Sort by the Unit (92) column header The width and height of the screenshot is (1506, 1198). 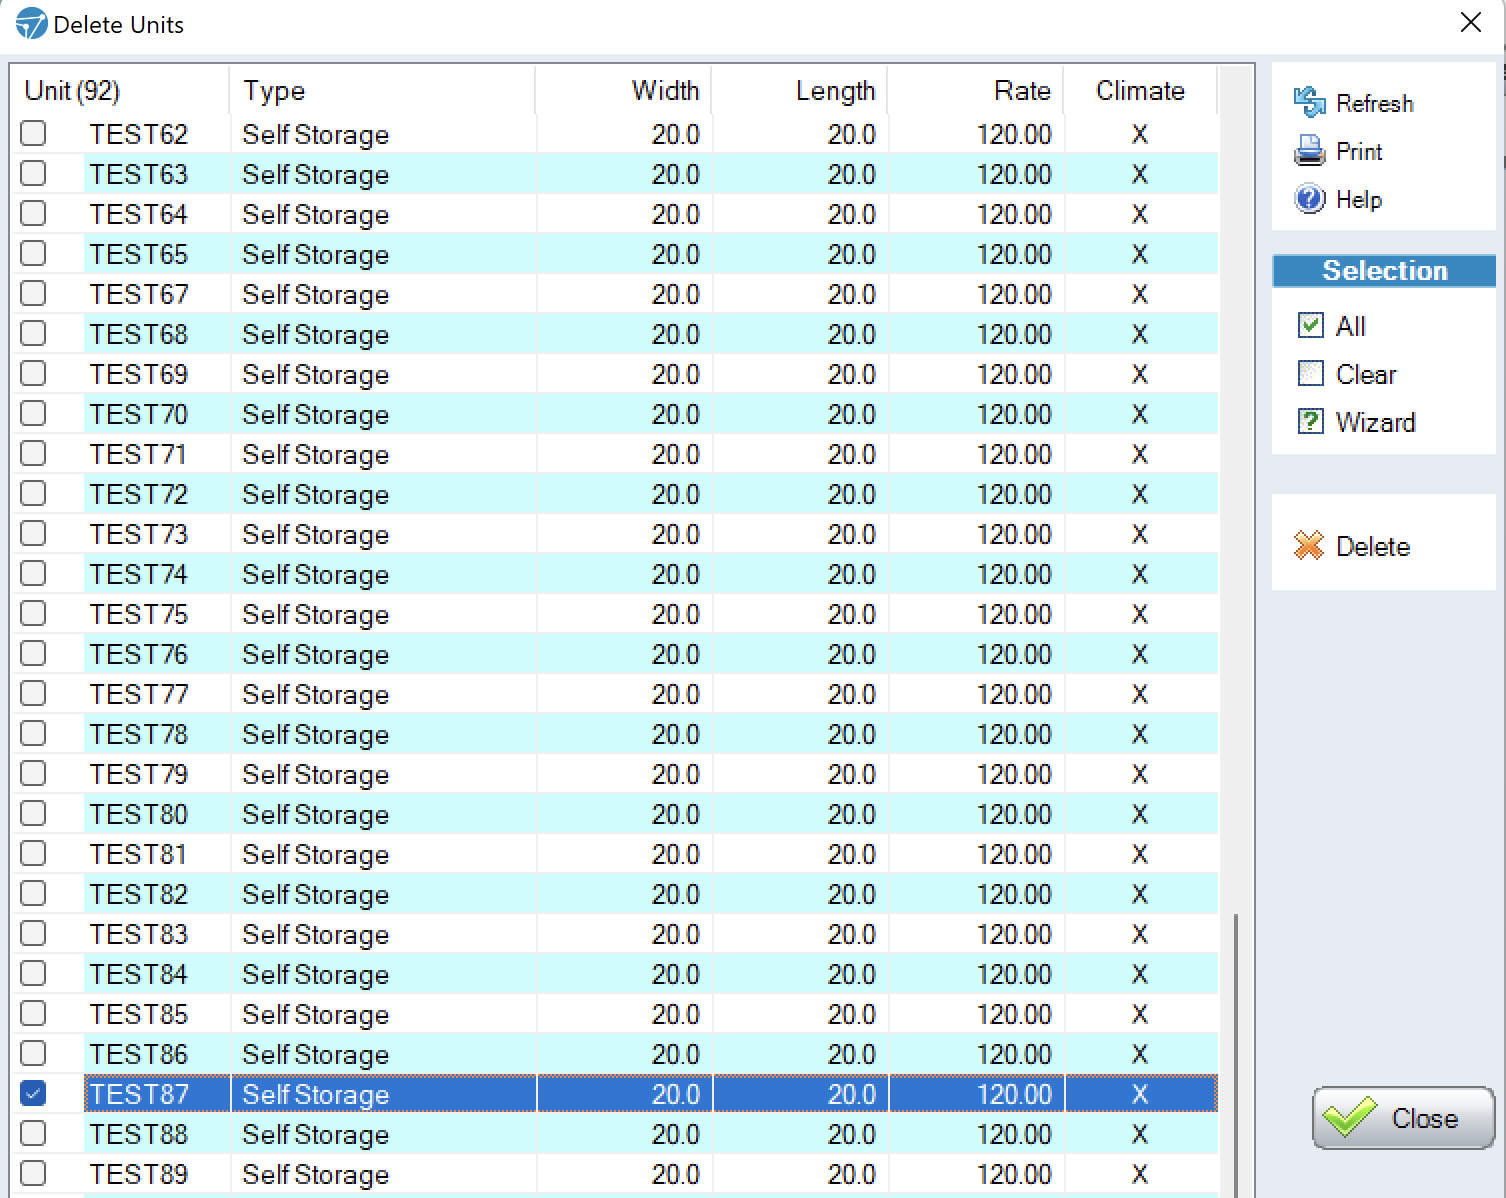click(x=120, y=90)
